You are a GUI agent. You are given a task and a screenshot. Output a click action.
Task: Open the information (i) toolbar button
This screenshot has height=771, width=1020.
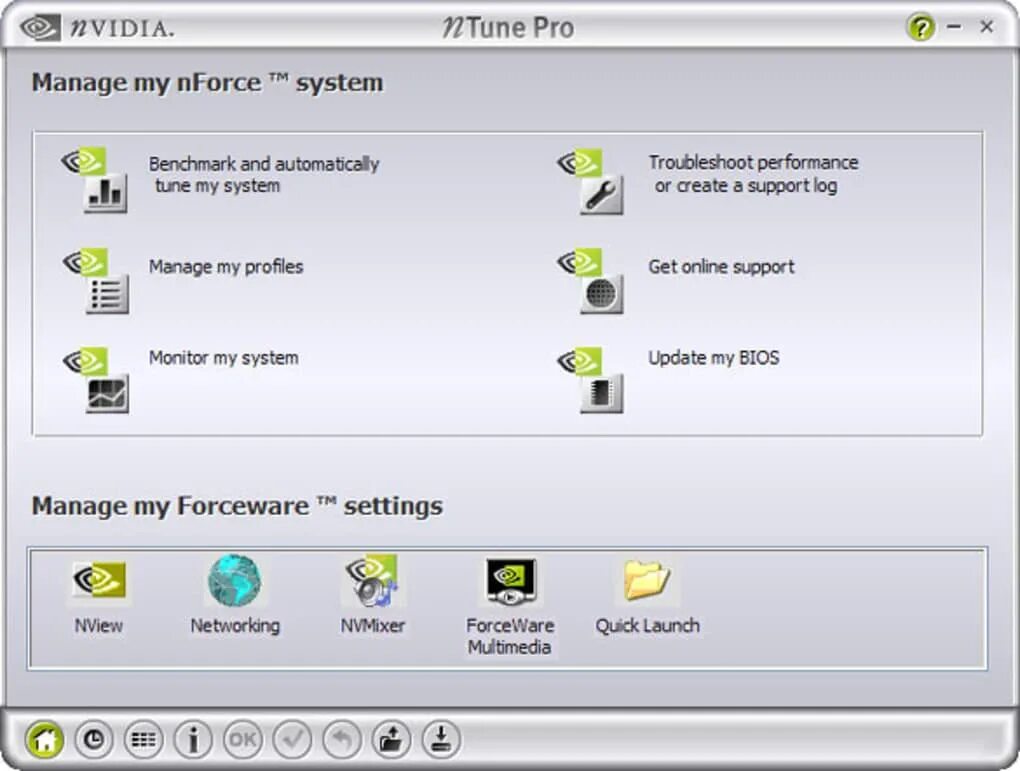tap(193, 739)
